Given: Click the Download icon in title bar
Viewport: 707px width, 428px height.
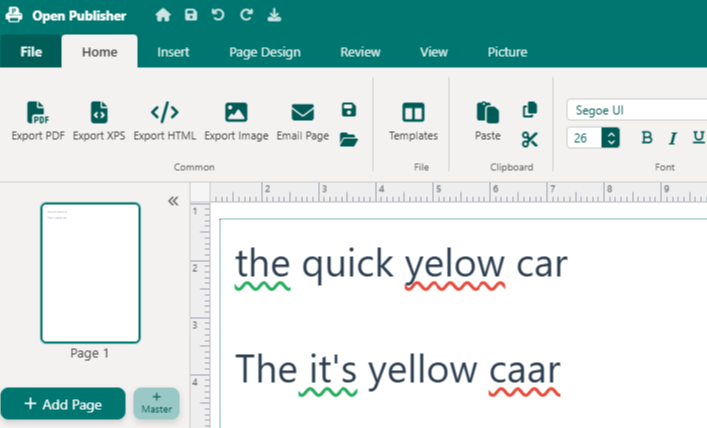Looking at the screenshot, I should click(x=274, y=15).
